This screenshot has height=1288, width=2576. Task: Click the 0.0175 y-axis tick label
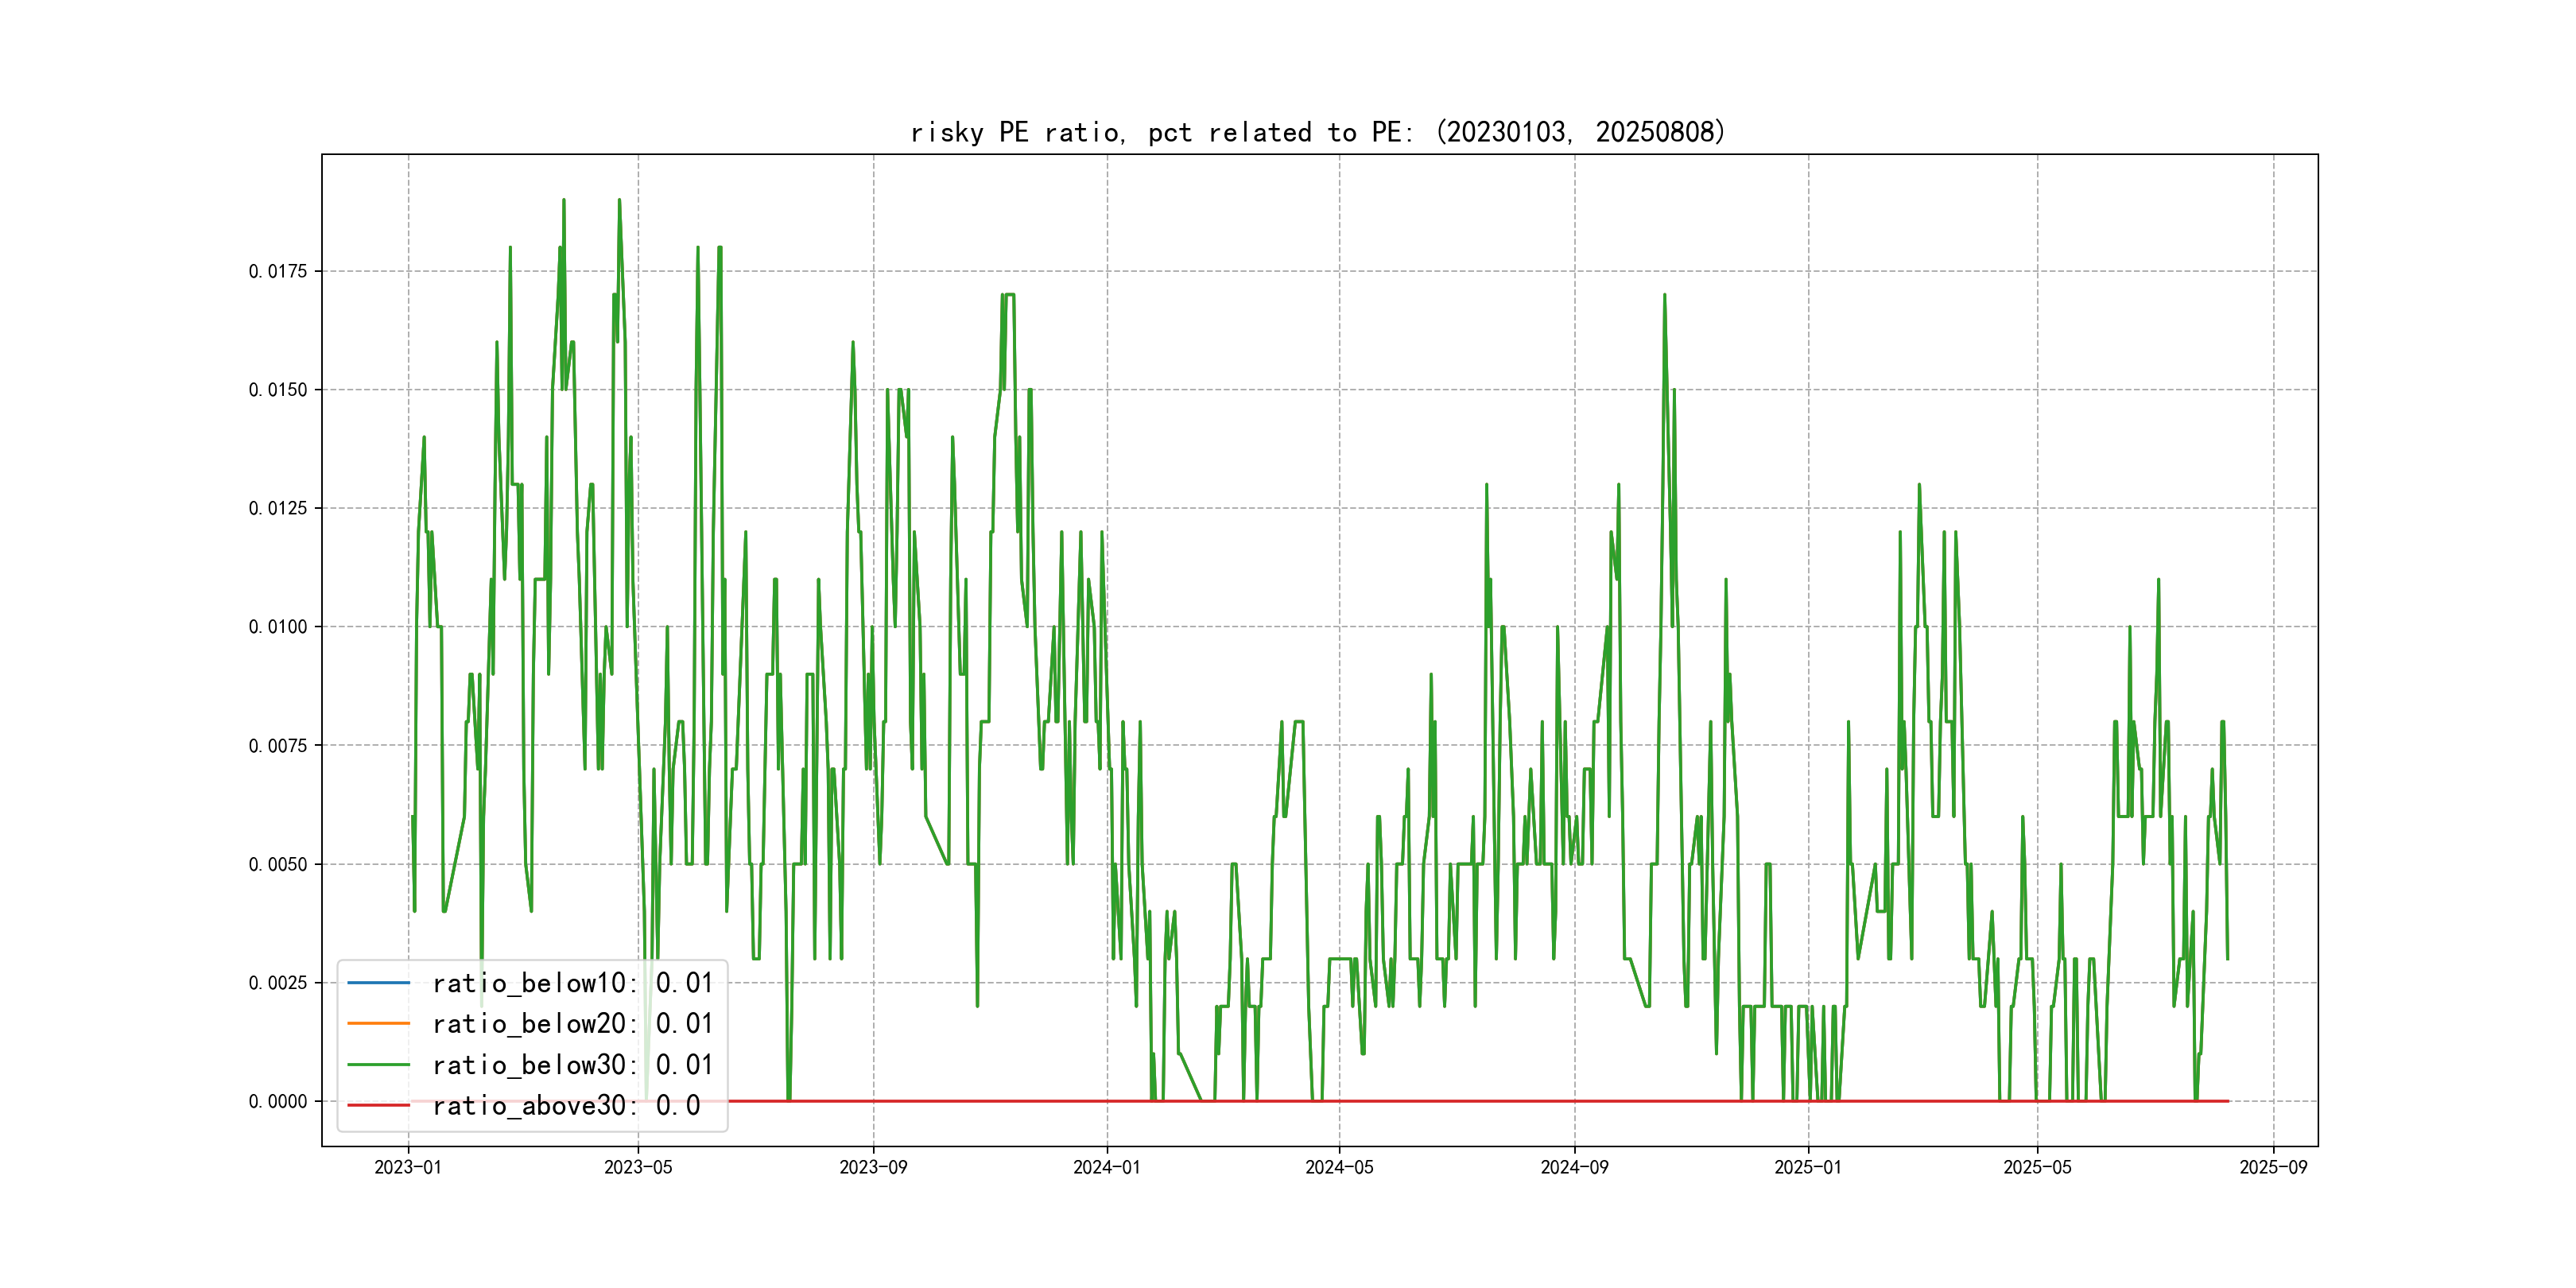[278, 271]
